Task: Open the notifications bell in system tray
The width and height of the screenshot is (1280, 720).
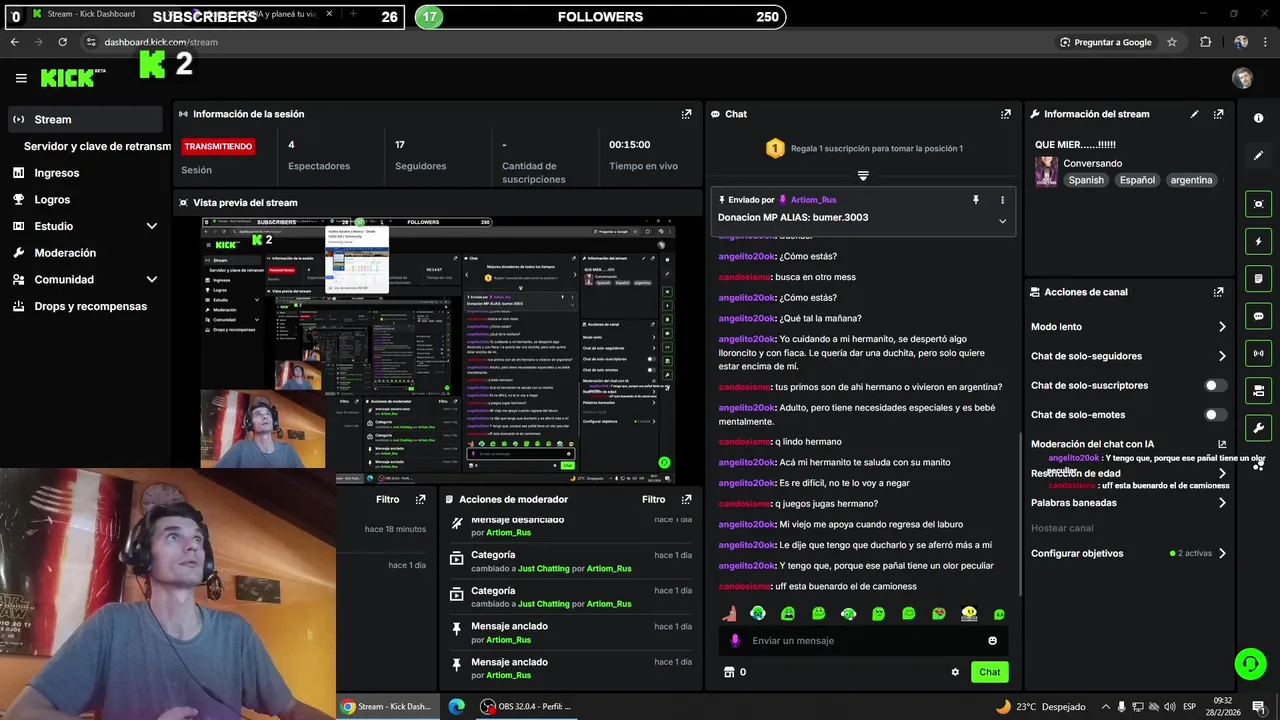Action: click(1257, 706)
